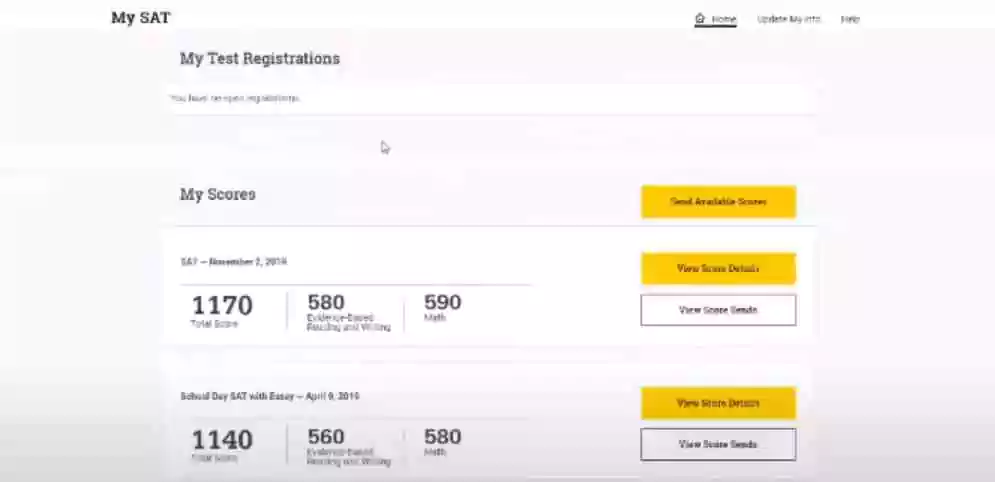The height and width of the screenshot is (482, 995).
Task: Select the School Day SAT with Essay heading
Action: tap(269, 397)
